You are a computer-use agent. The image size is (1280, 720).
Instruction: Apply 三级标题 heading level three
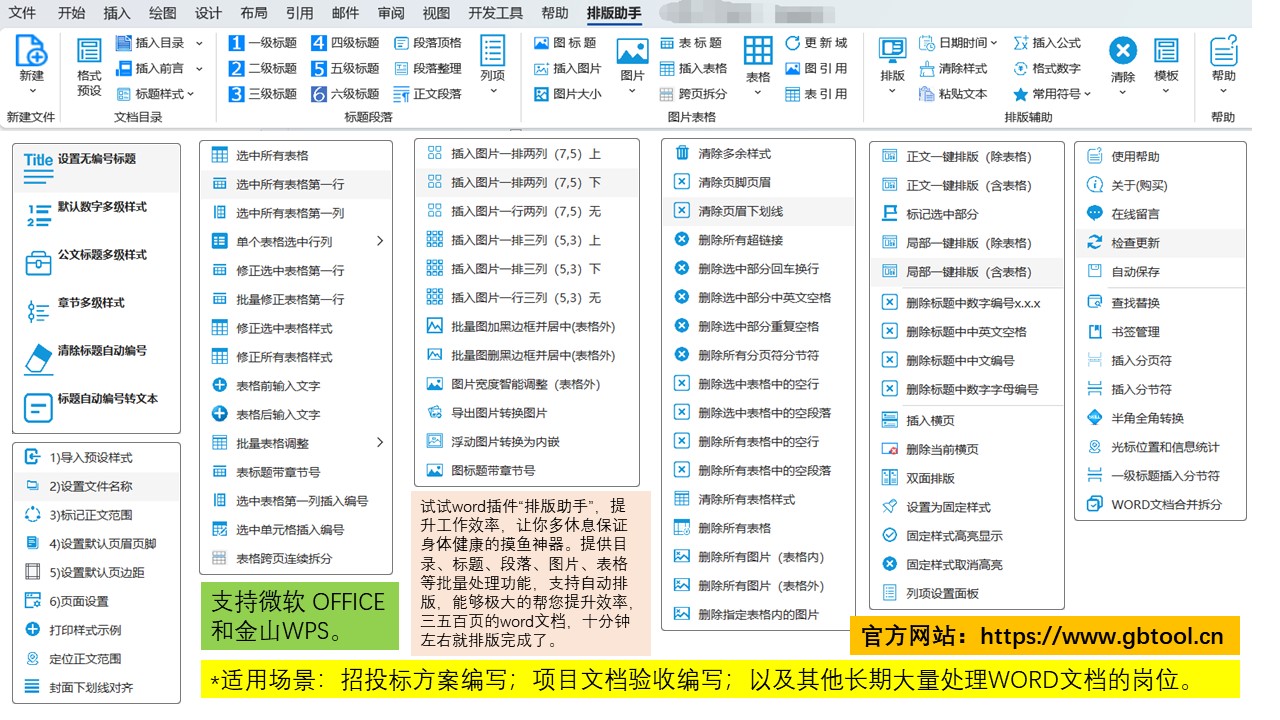262,95
